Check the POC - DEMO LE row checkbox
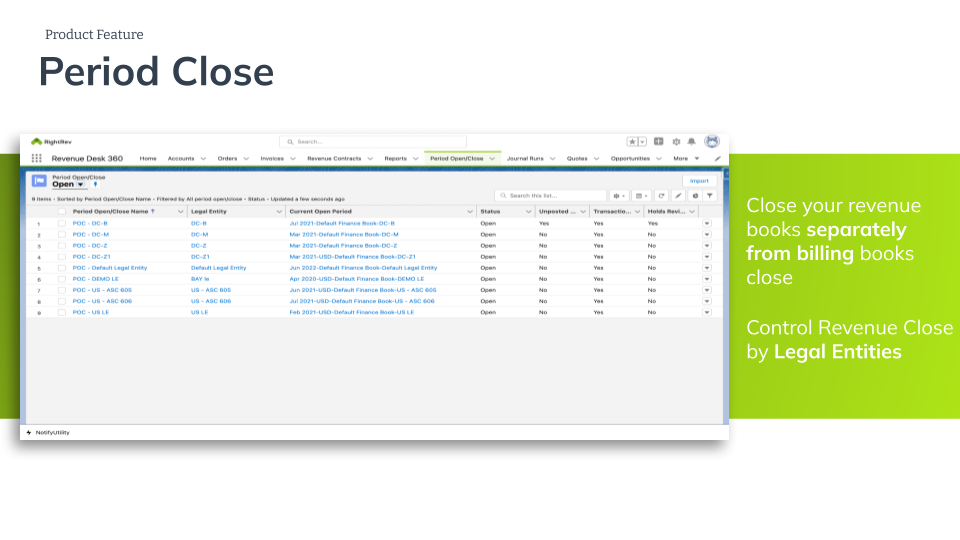 [62, 279]
